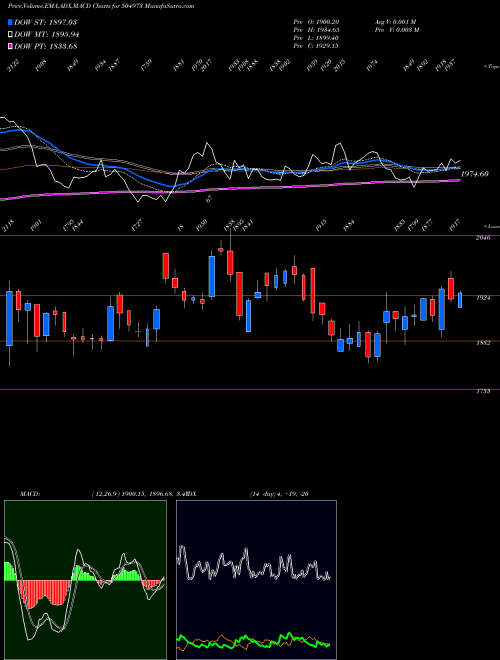Screen dimensions: 500x660
Task: Click the 1915 low-row label
Action: (x=321, y=226)
